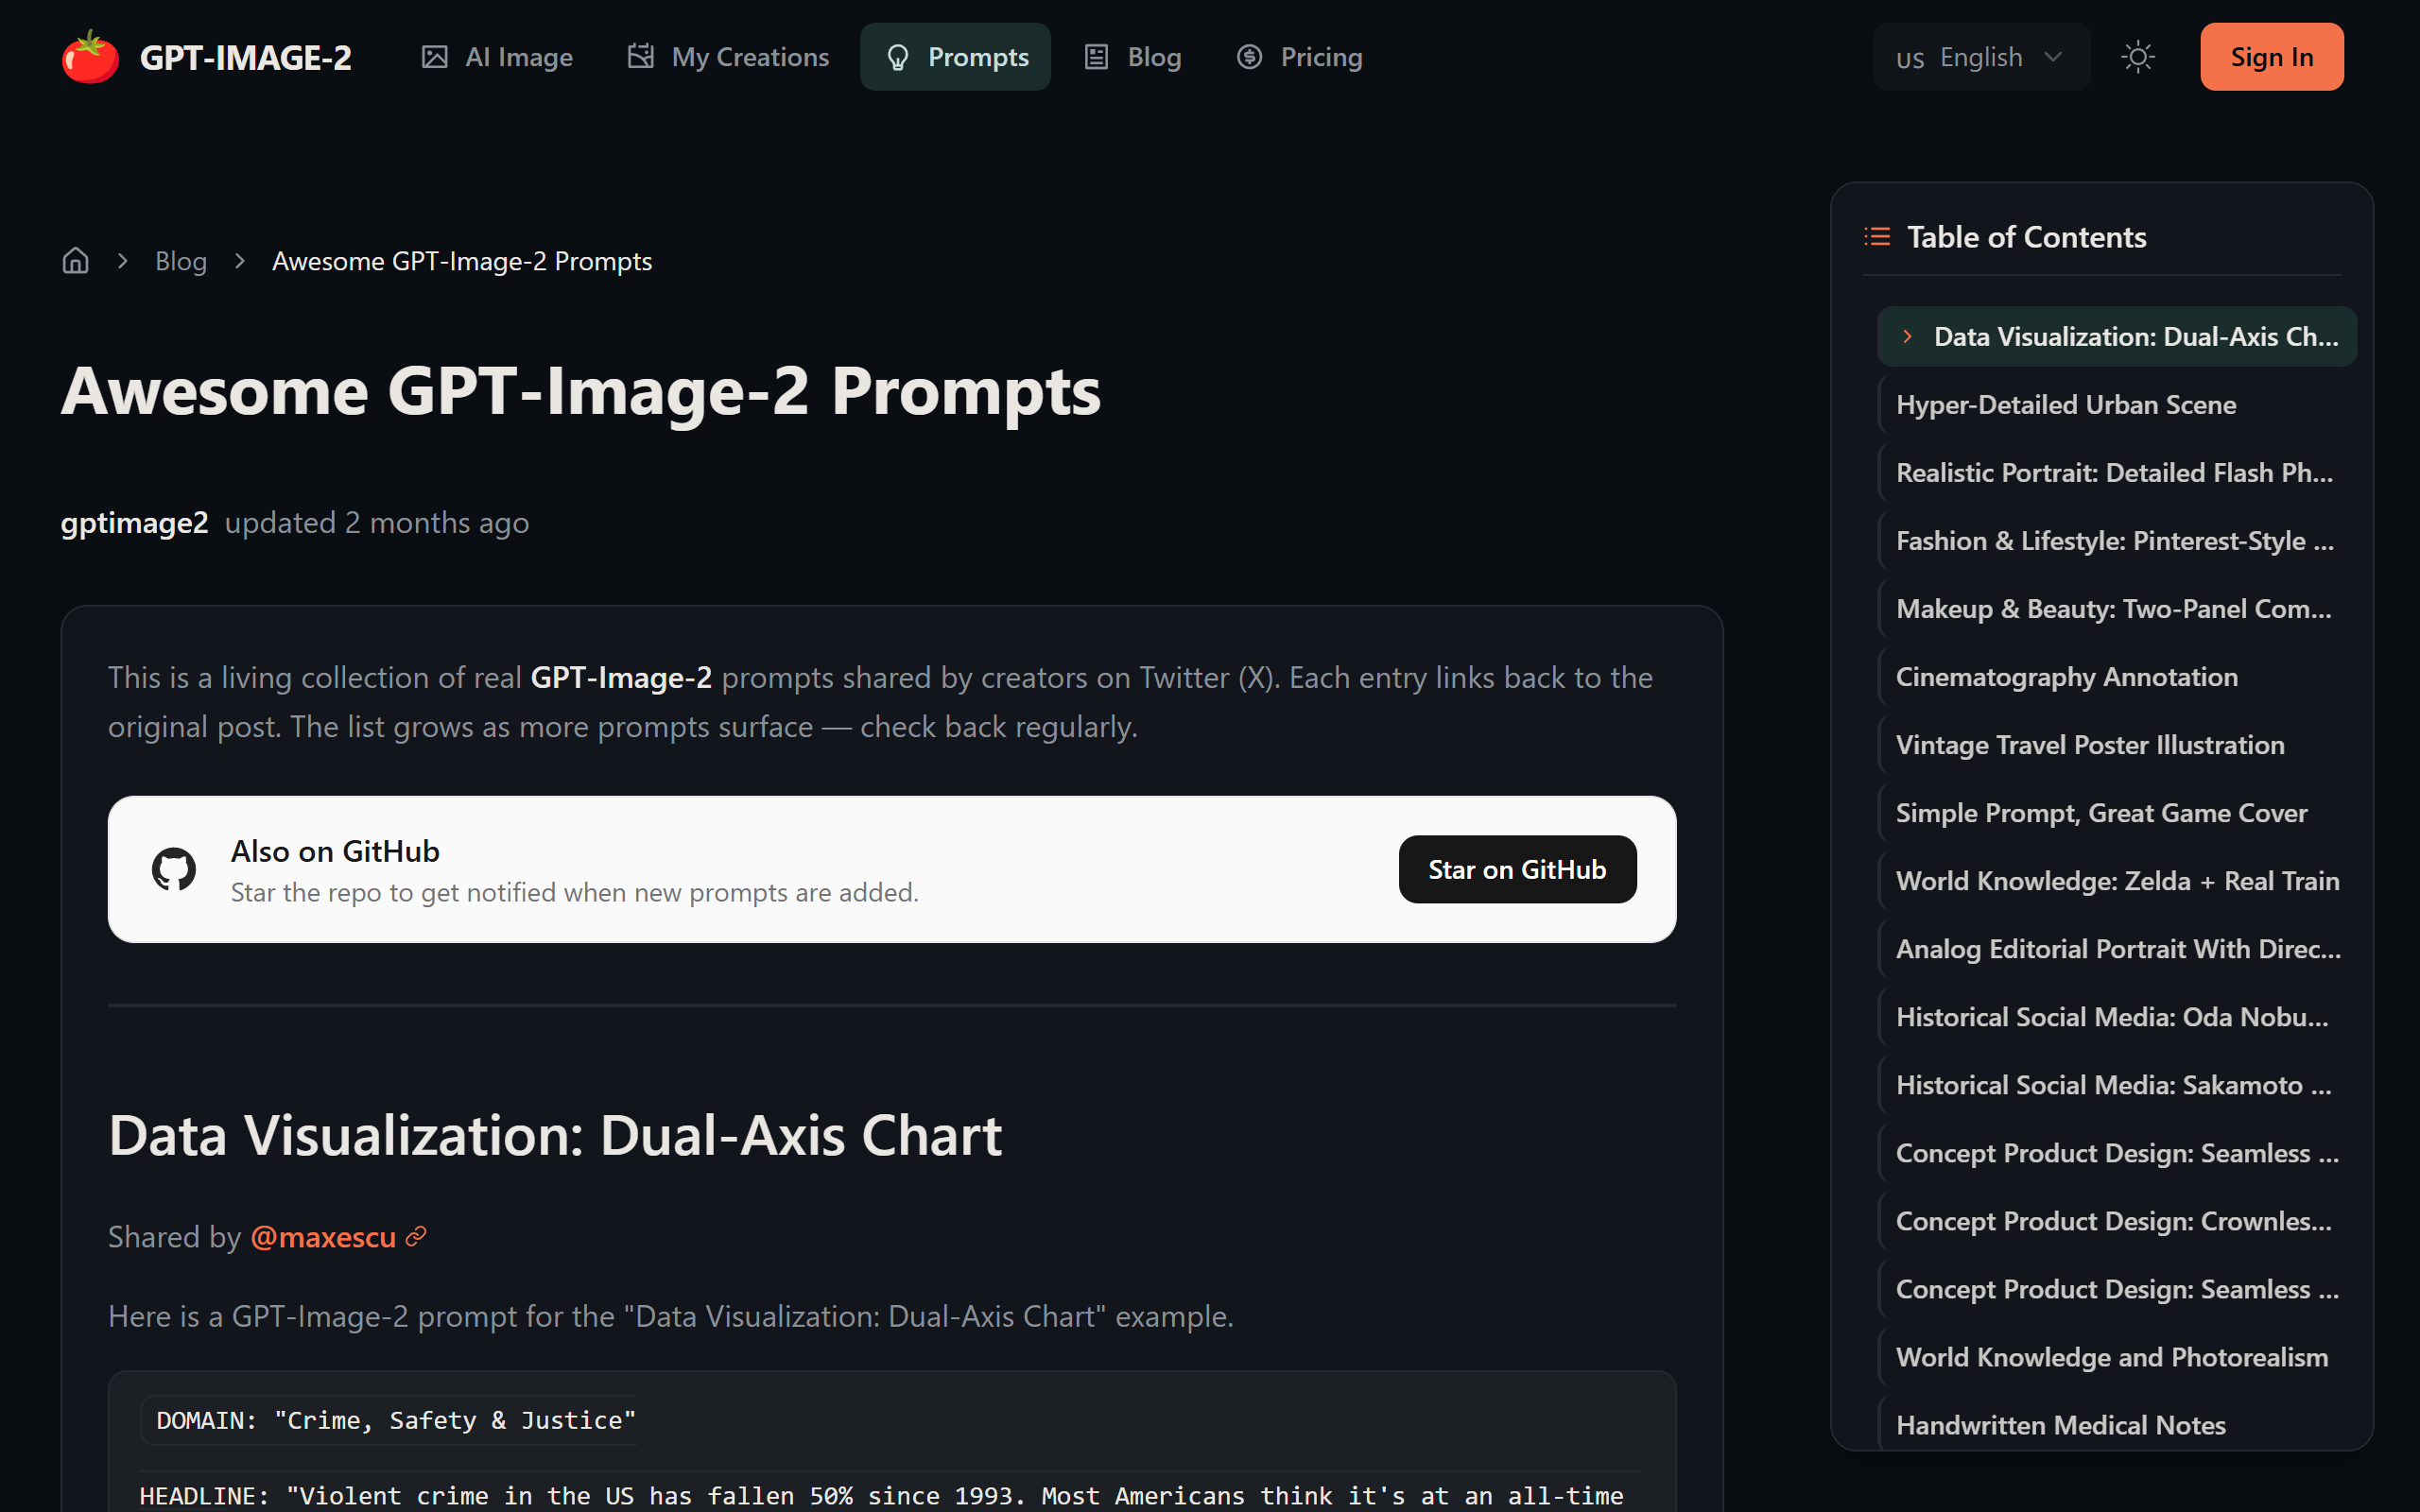
Task: Open the @maxescu profile link
Action: point(323,1237)
